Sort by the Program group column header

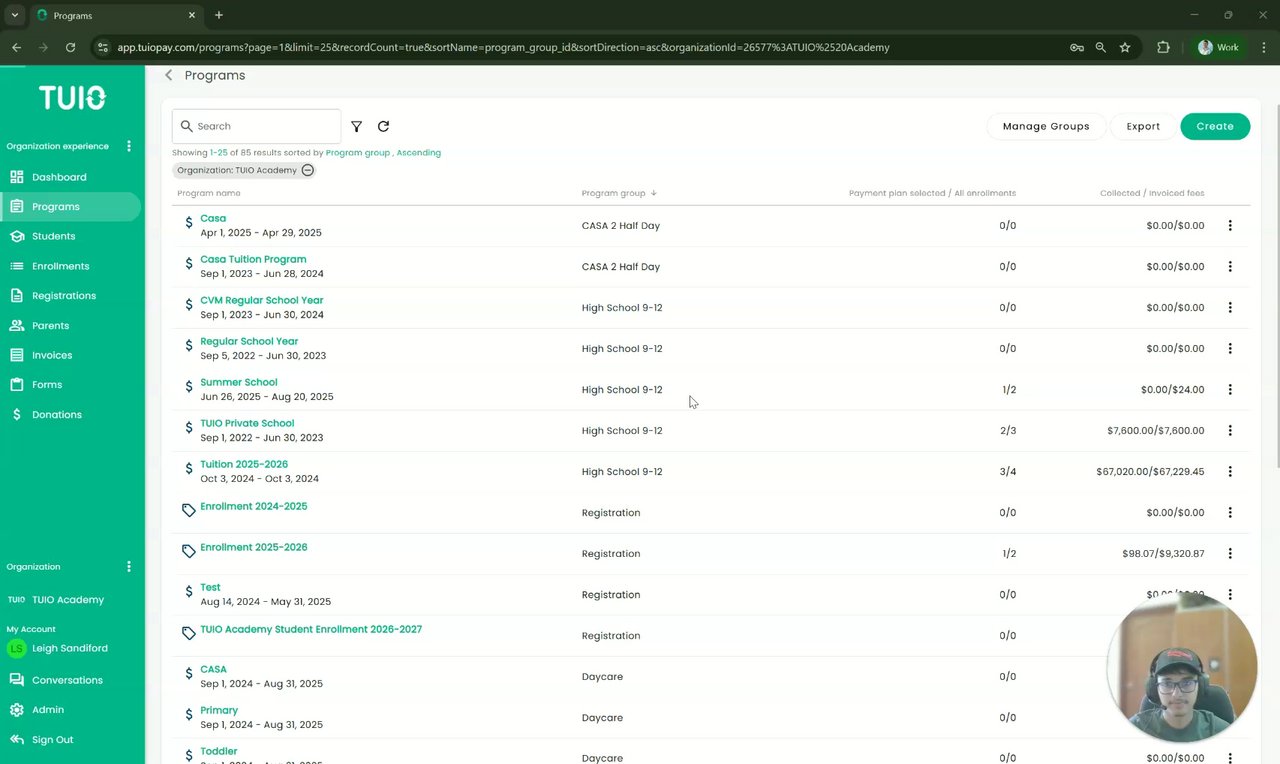(619, 193)
